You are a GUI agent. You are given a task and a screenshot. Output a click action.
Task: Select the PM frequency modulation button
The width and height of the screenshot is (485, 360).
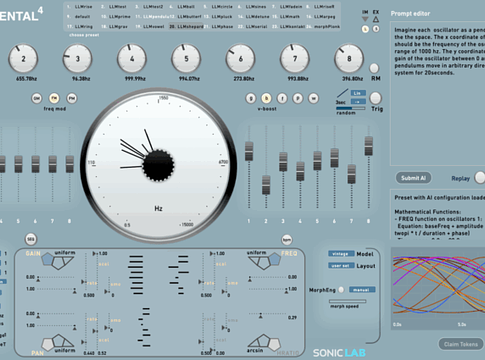72,98
